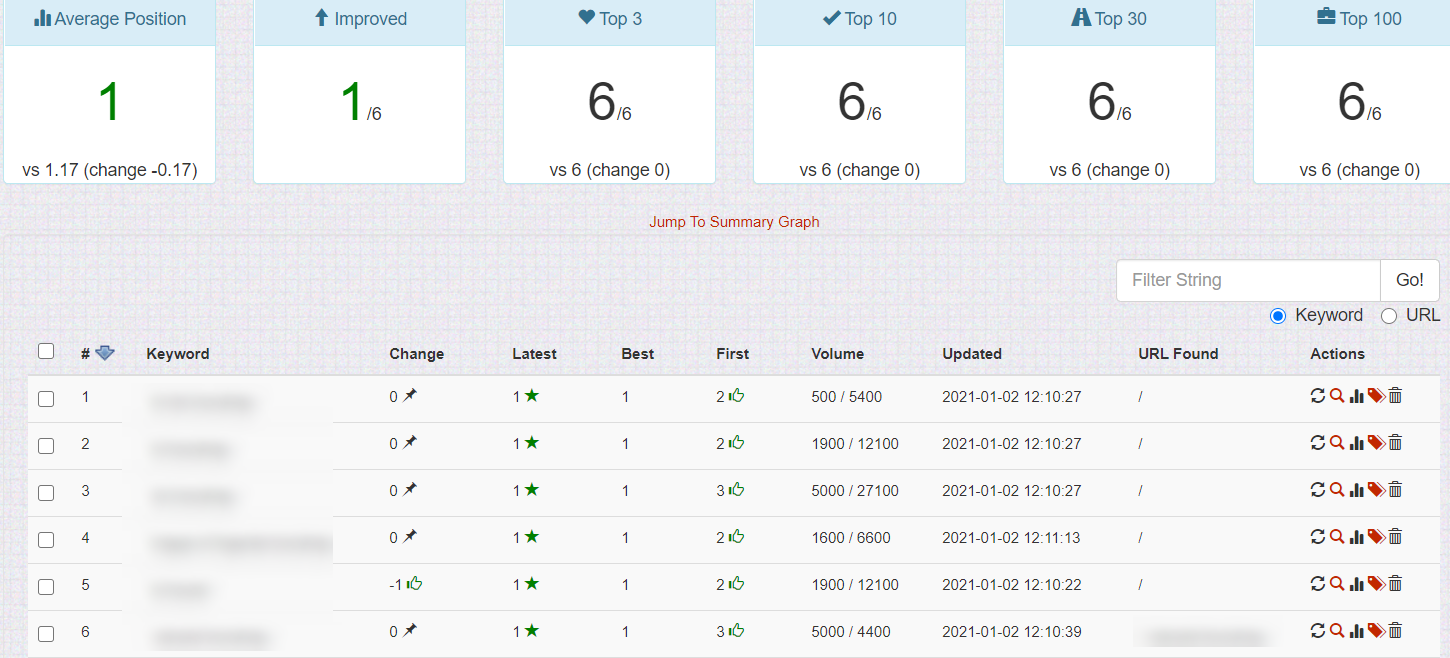The height and width of the screenshot is (658, 1450).
Task: Delete keyword row 2 via trash icon
Action: [x=1395, y=443]
